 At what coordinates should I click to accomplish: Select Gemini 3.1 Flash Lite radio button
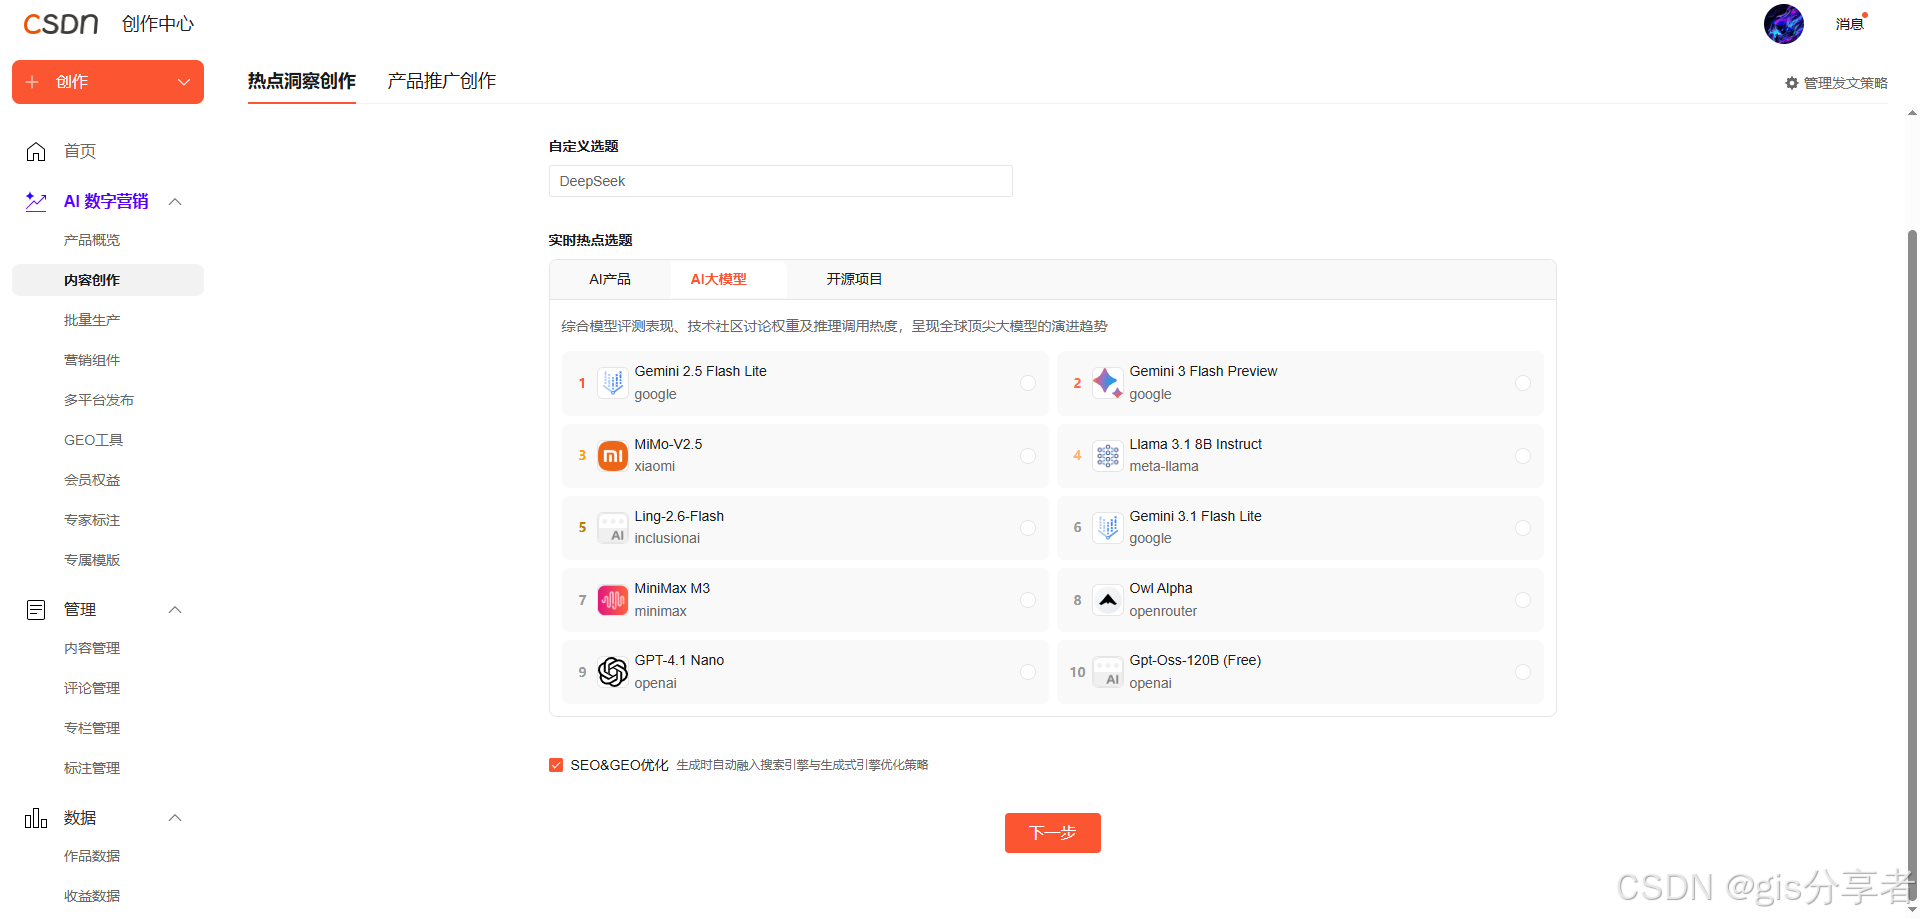tap(1523, 528)
